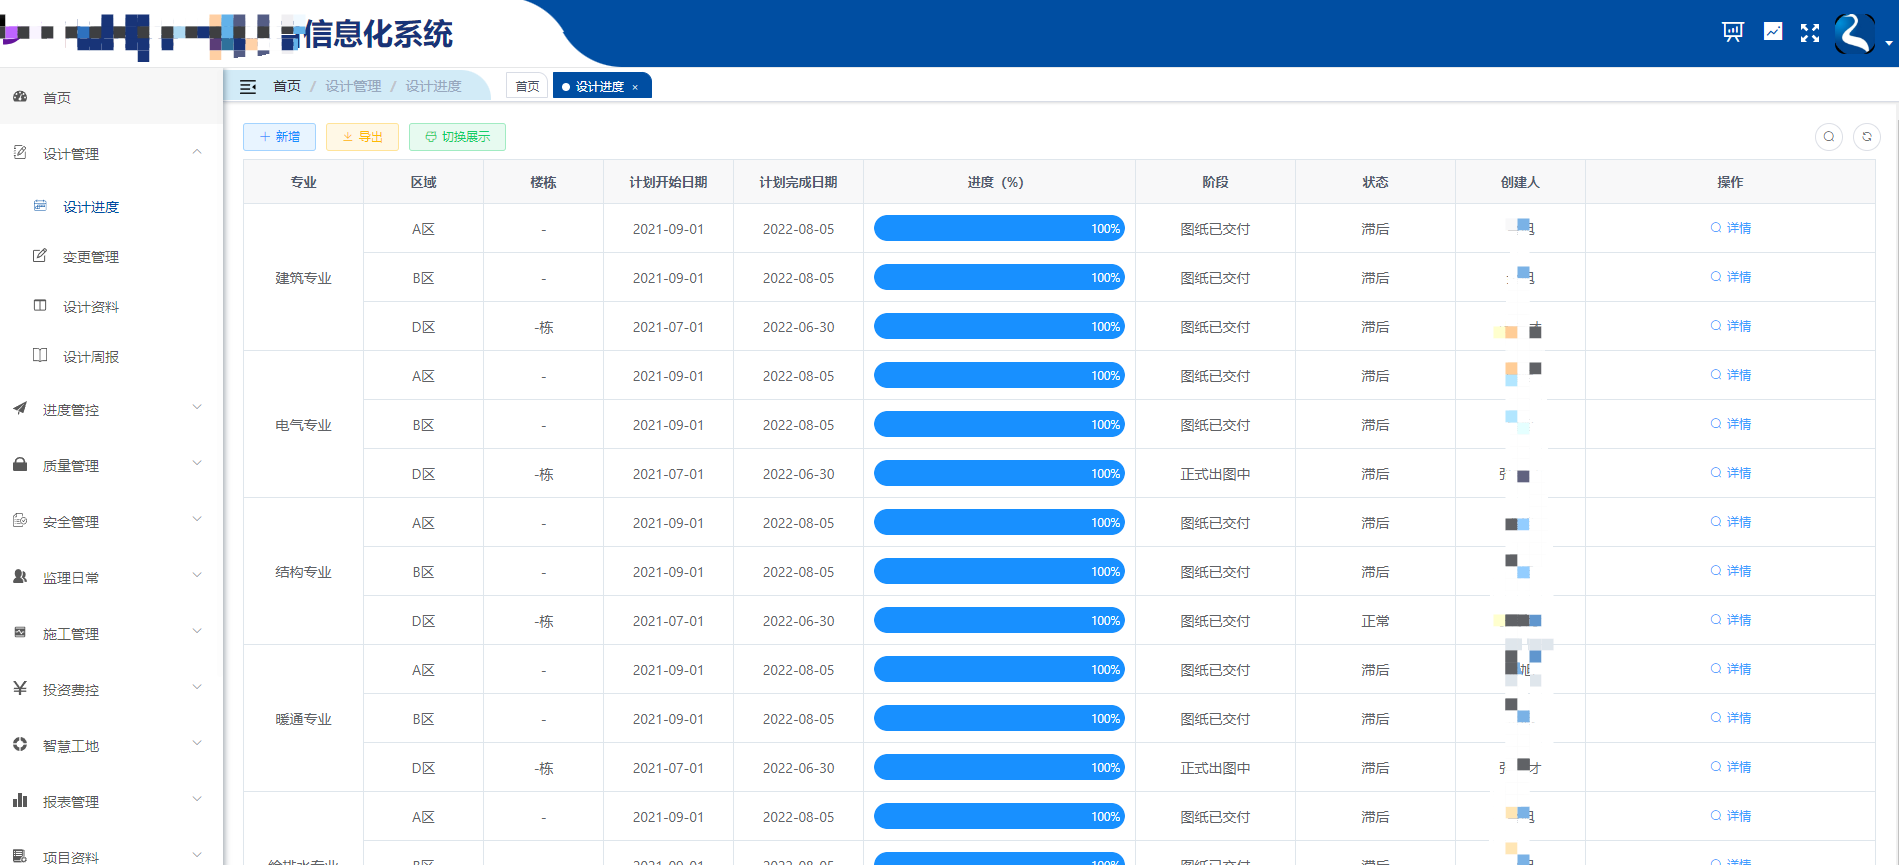Screen dimensions: 1899x865
Task: Collapse the sidebar with hamburger icon
Action: coord(248,87)
